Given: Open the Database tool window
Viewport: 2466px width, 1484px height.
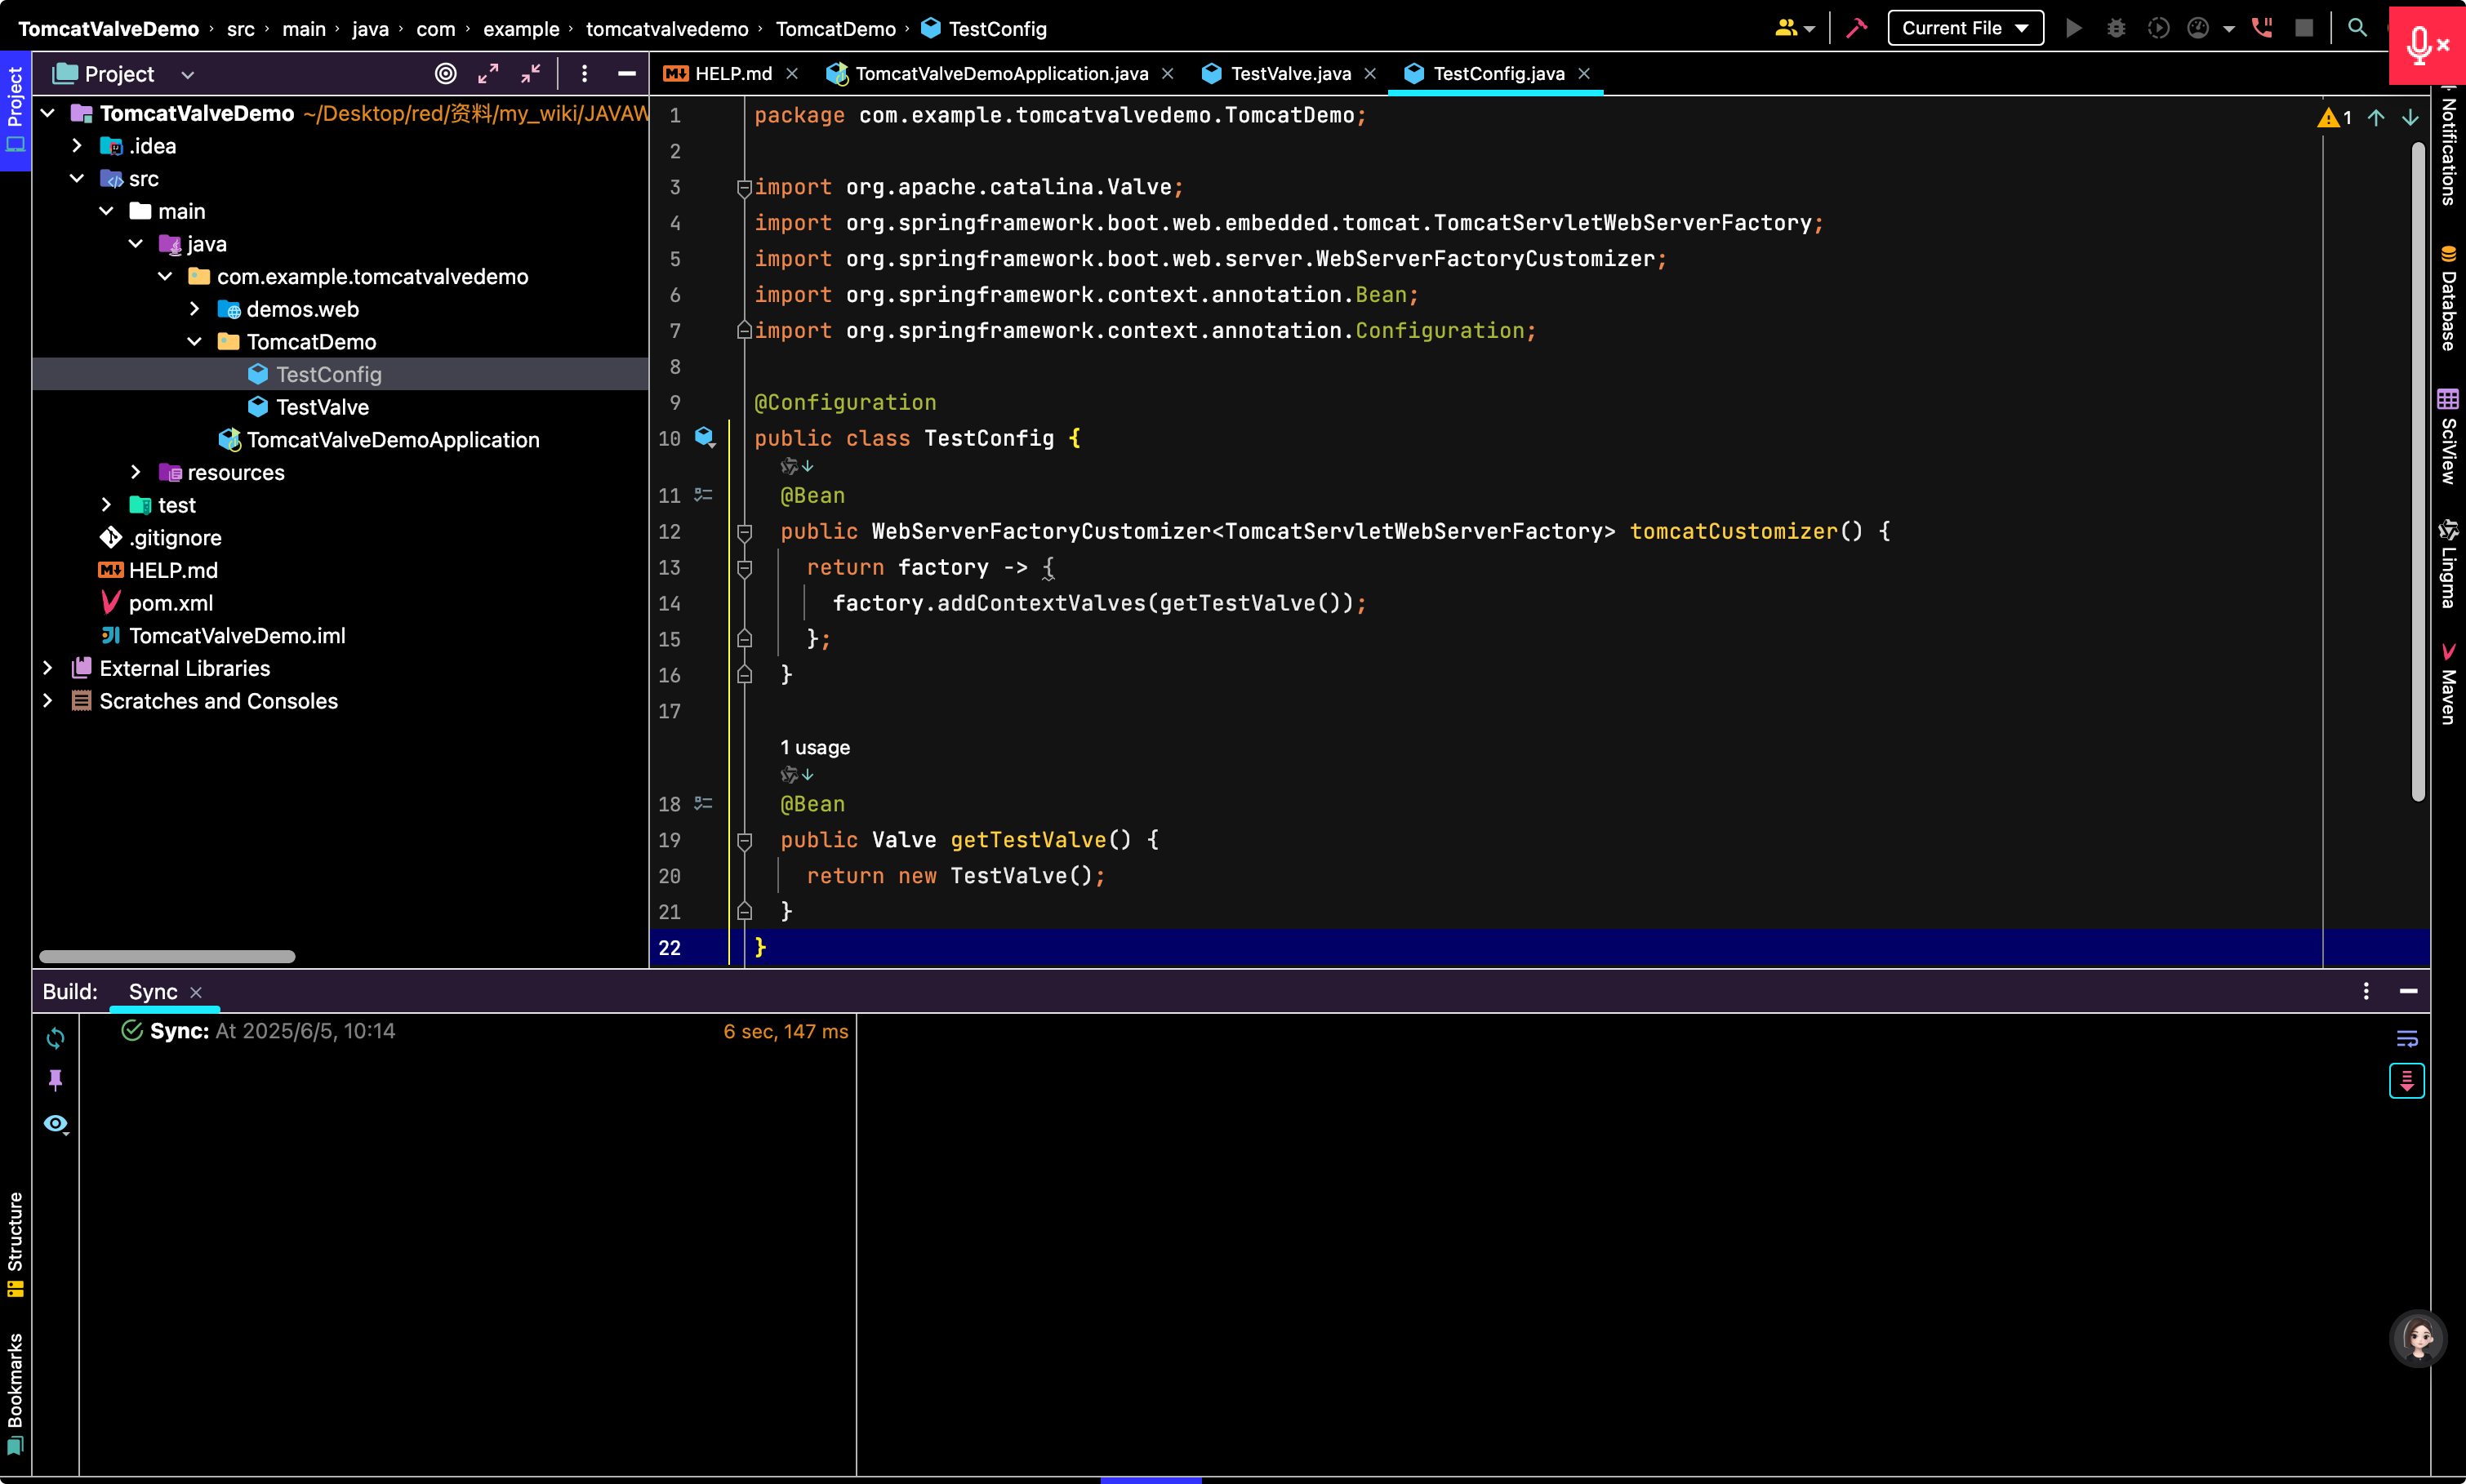Looking at the screenshot, I should pyautogui.click(x=2447, y=298).
